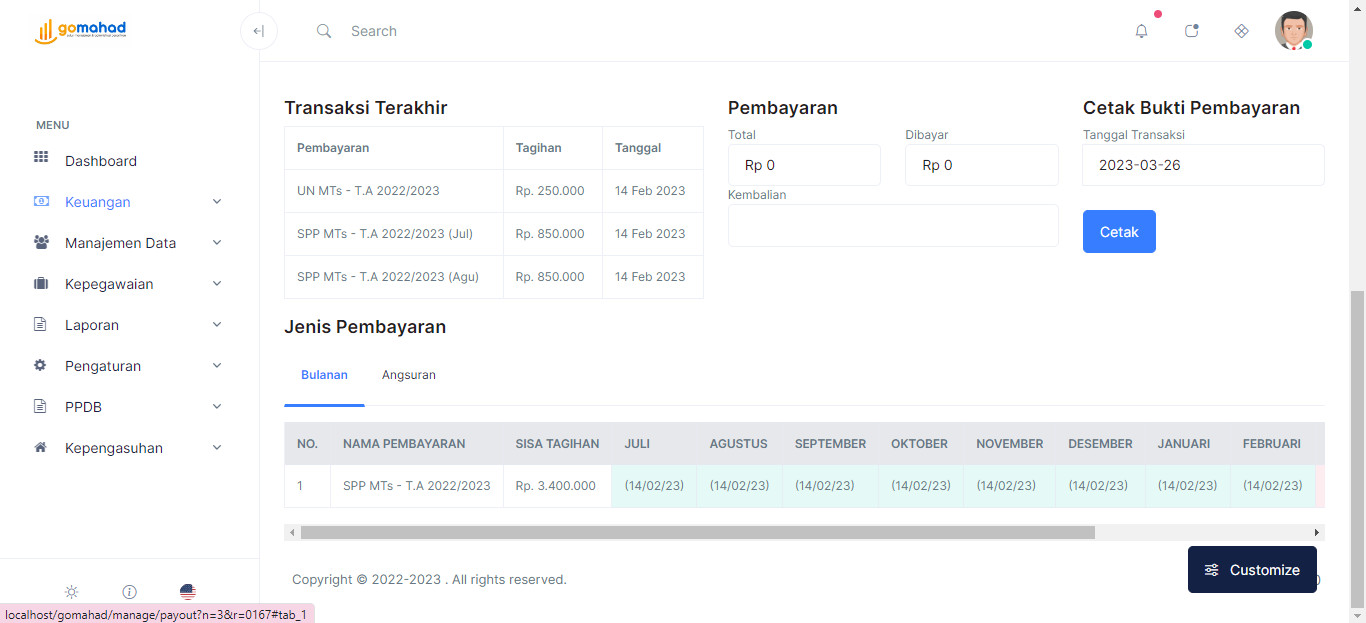Click the info icon in sidebar footer
Image resolution: width=1366 pixels, height=623 pixels.
click(129, 592)
